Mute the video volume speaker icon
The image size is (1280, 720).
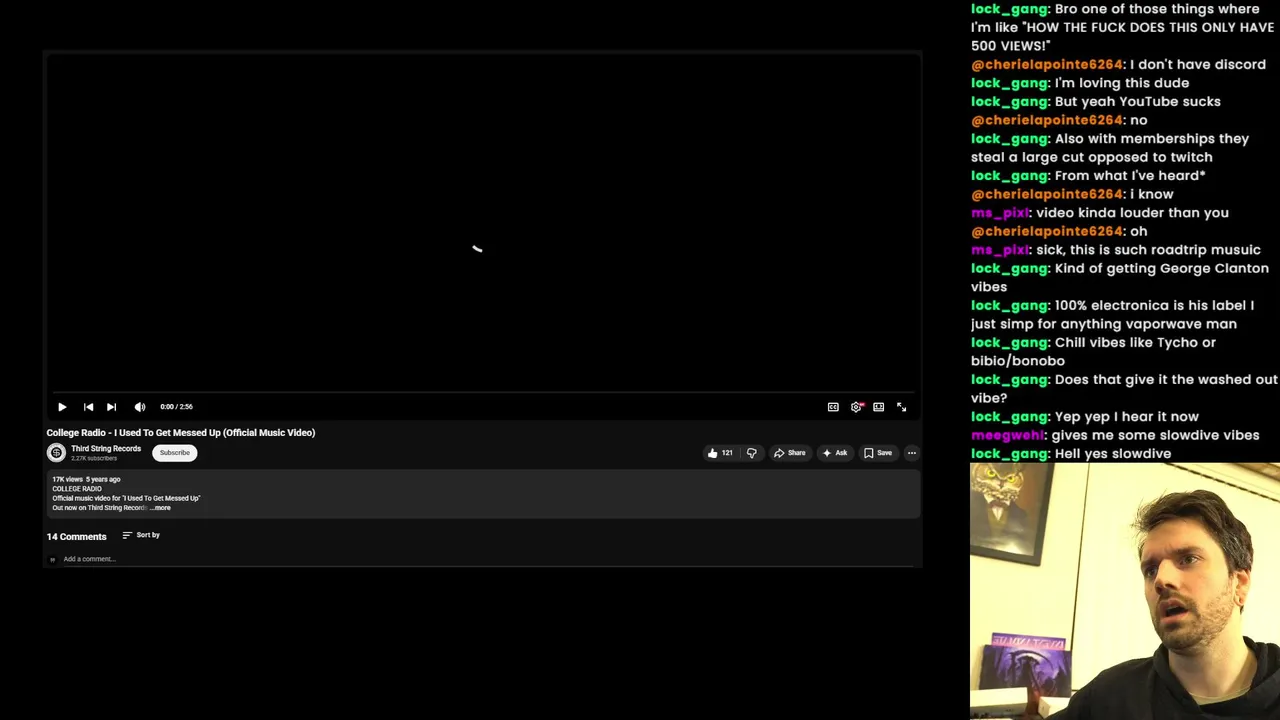tap(140, 407)
